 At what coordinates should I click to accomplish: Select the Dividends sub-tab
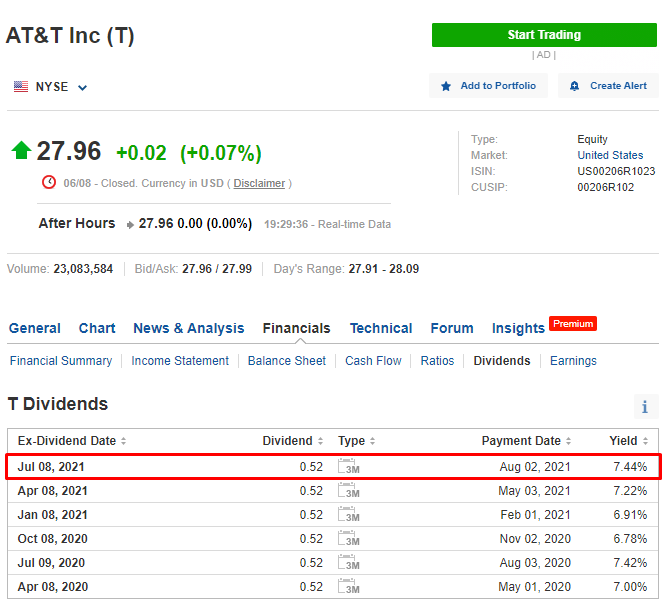(502, 360)
